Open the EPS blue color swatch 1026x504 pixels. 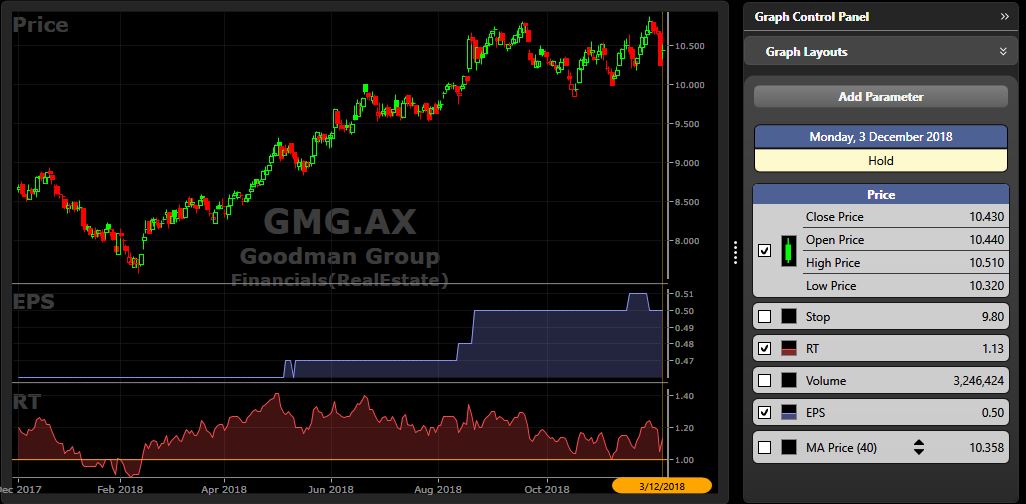tap(789, 412)
